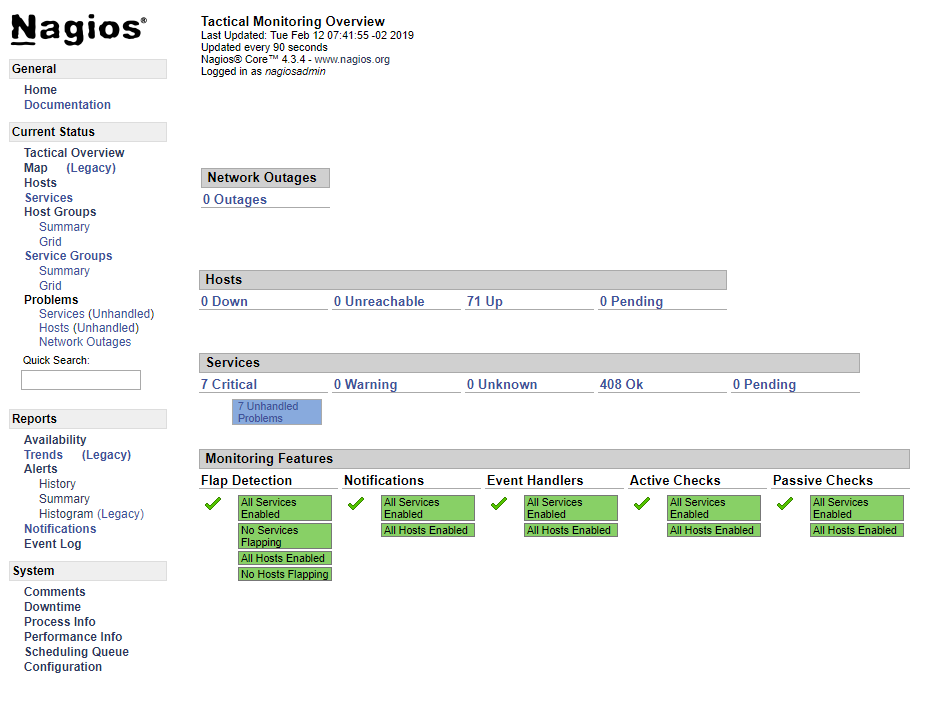
Task: Click the Flap Detection green checkmark icon
Action: click(x=212, y=504)
